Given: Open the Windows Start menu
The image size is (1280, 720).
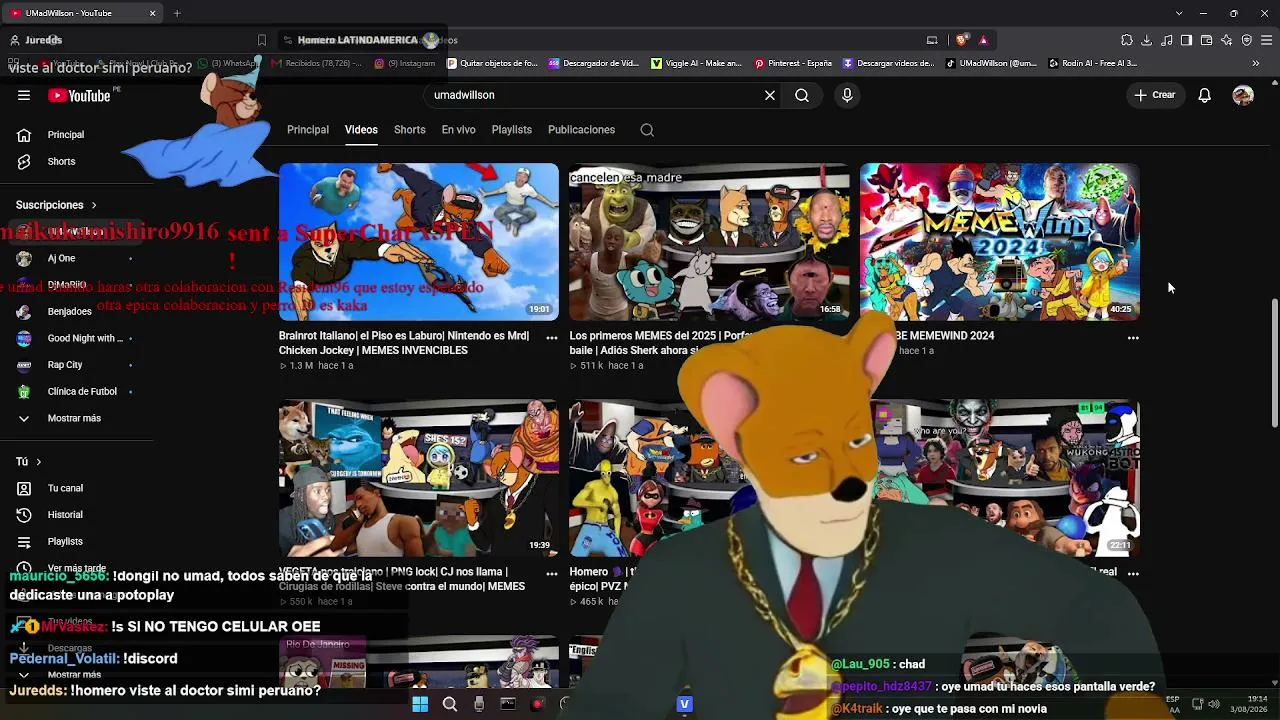Looking at the screenshot, I should 420,704.
